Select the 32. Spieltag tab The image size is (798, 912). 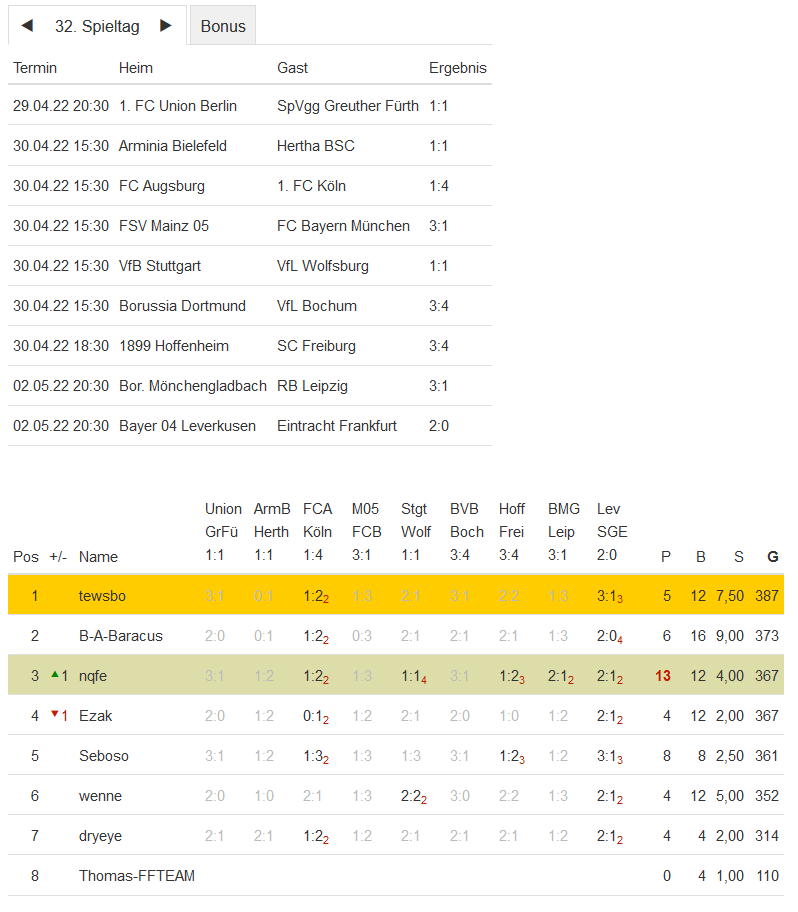pos(97,26)
